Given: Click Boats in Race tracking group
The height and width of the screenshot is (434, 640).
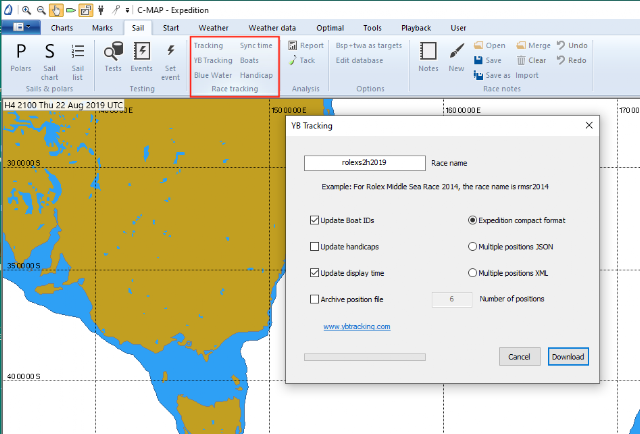Looking at the screenshot, I should 249,60.
